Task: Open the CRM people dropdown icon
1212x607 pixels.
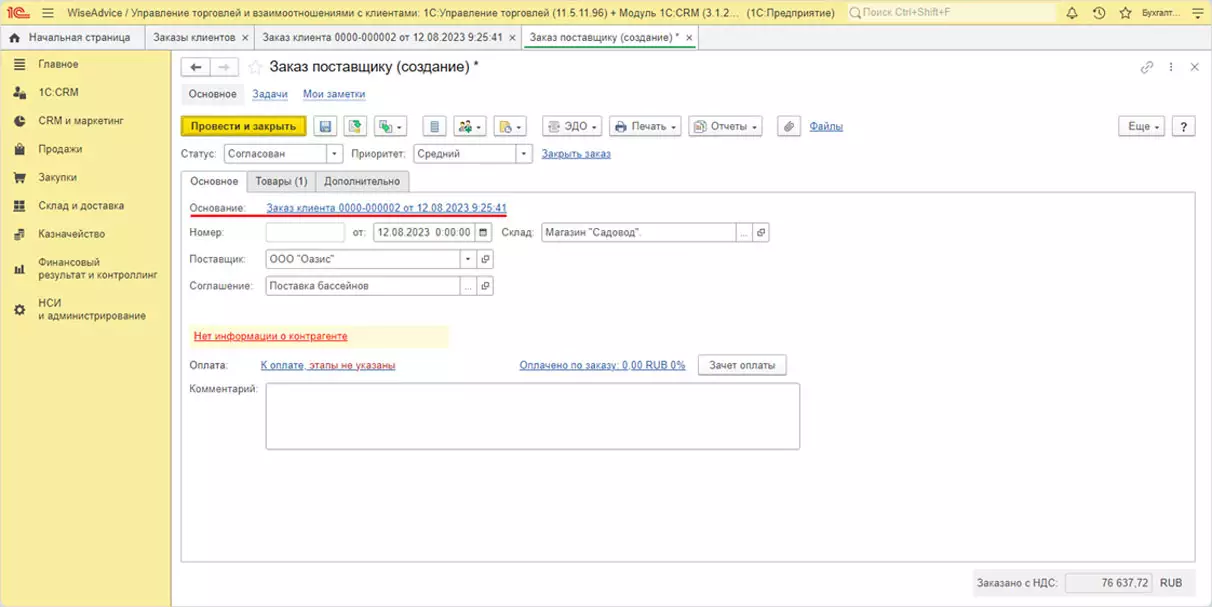Action: pos(469,126)
